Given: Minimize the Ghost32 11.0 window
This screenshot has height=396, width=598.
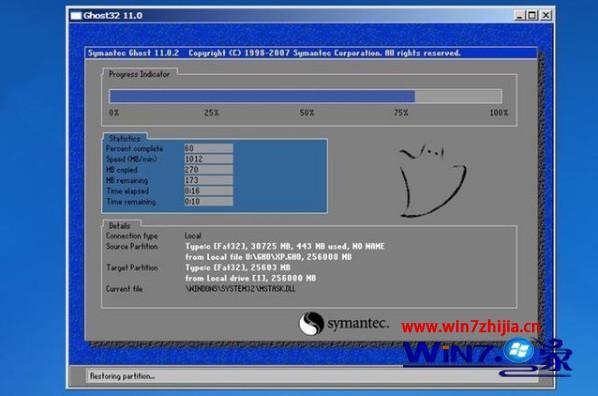Looking at the screenshot, I should point(519,15).
